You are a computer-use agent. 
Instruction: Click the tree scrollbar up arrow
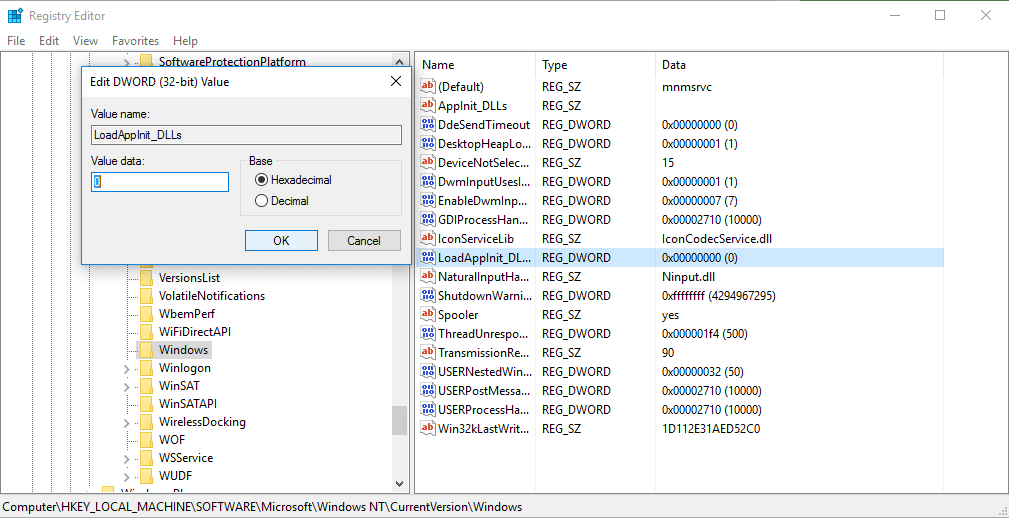tap(400, 60)
